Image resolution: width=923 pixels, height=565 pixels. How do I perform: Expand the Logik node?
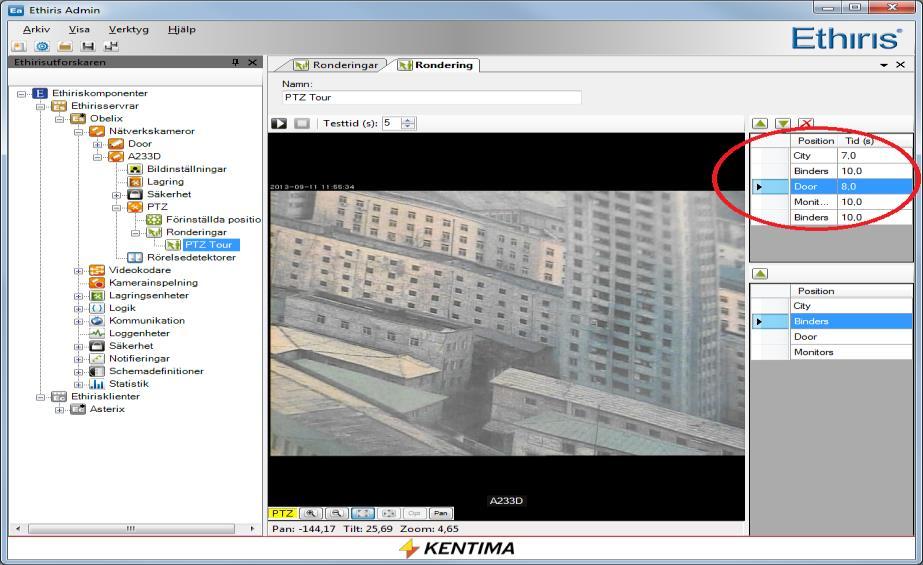pos(78,308)
